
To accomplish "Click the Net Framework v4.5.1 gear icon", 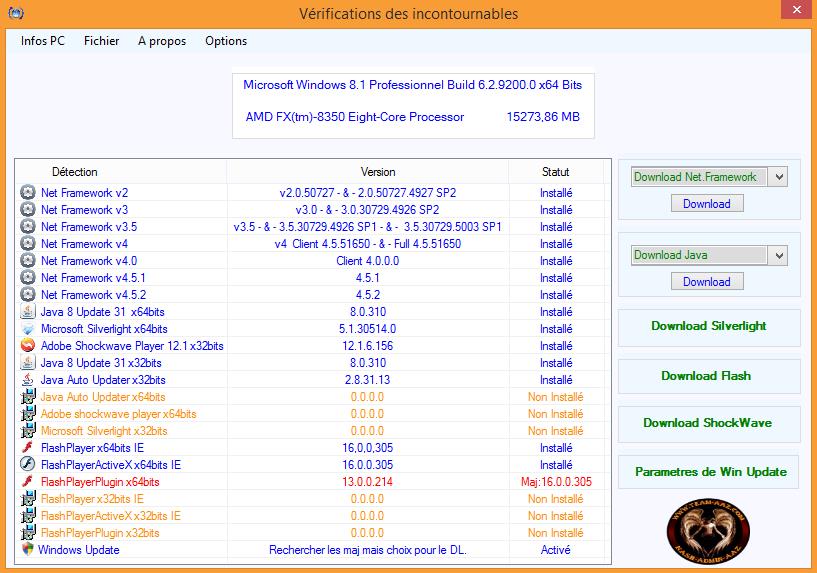I will point(28,278).
